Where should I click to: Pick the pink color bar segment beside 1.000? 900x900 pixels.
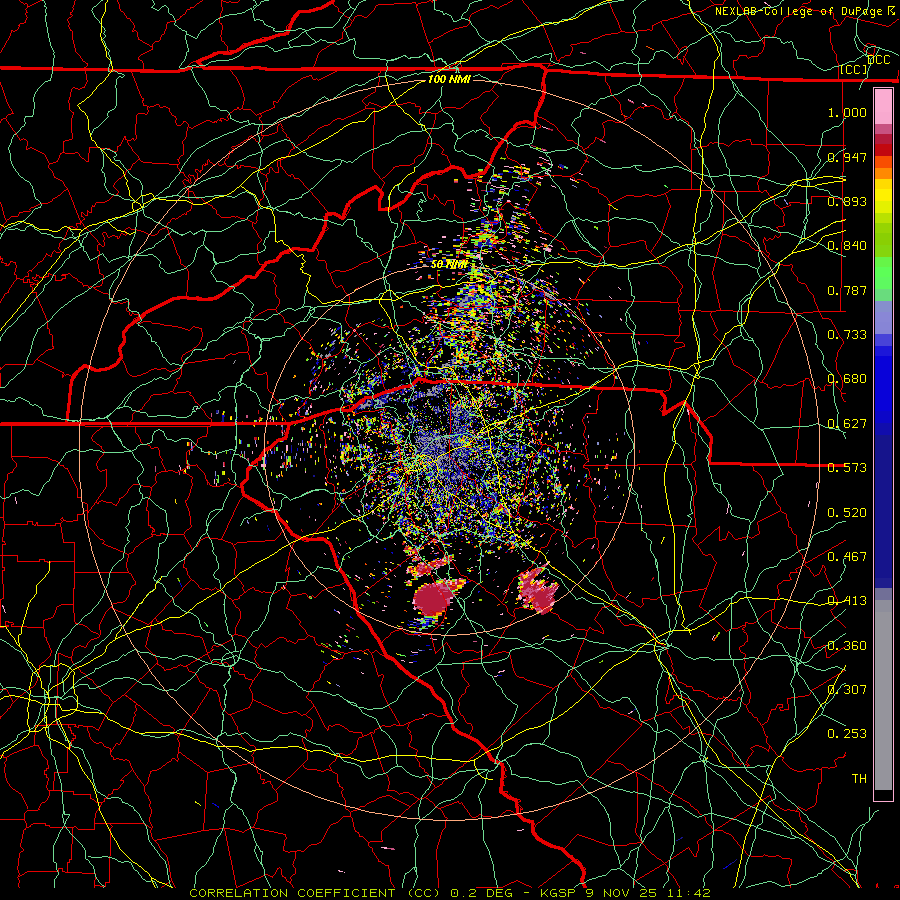coord(883,107)
